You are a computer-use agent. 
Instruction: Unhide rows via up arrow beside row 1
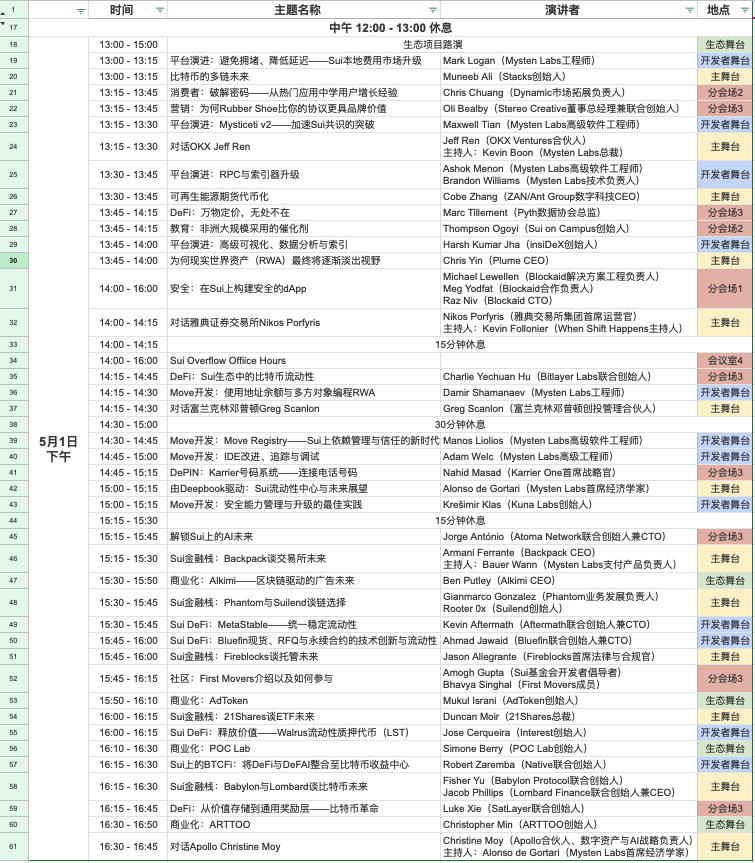click(x=3, y=12)
